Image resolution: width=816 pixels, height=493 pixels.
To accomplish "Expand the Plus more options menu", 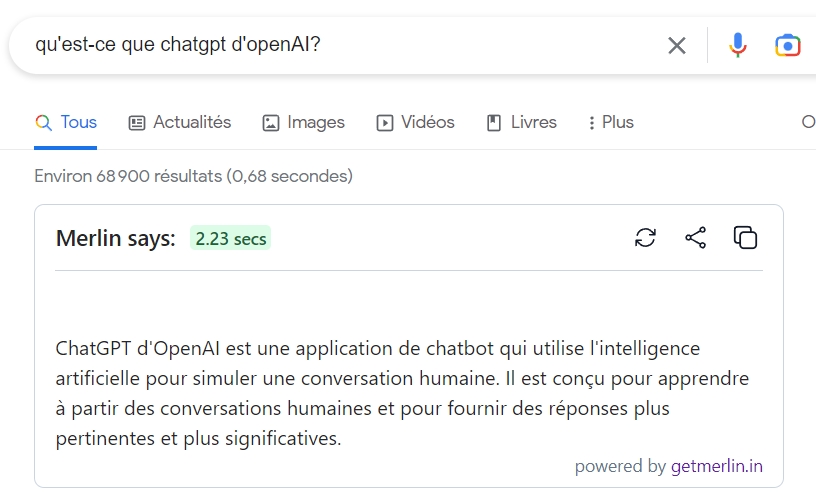I will coord(610,122).
